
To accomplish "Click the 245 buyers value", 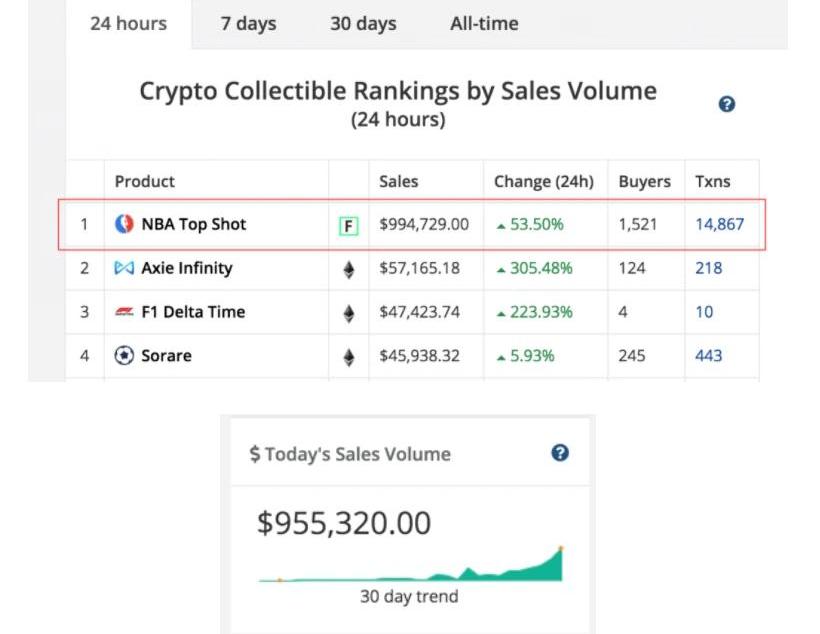I will click(632, 356).
